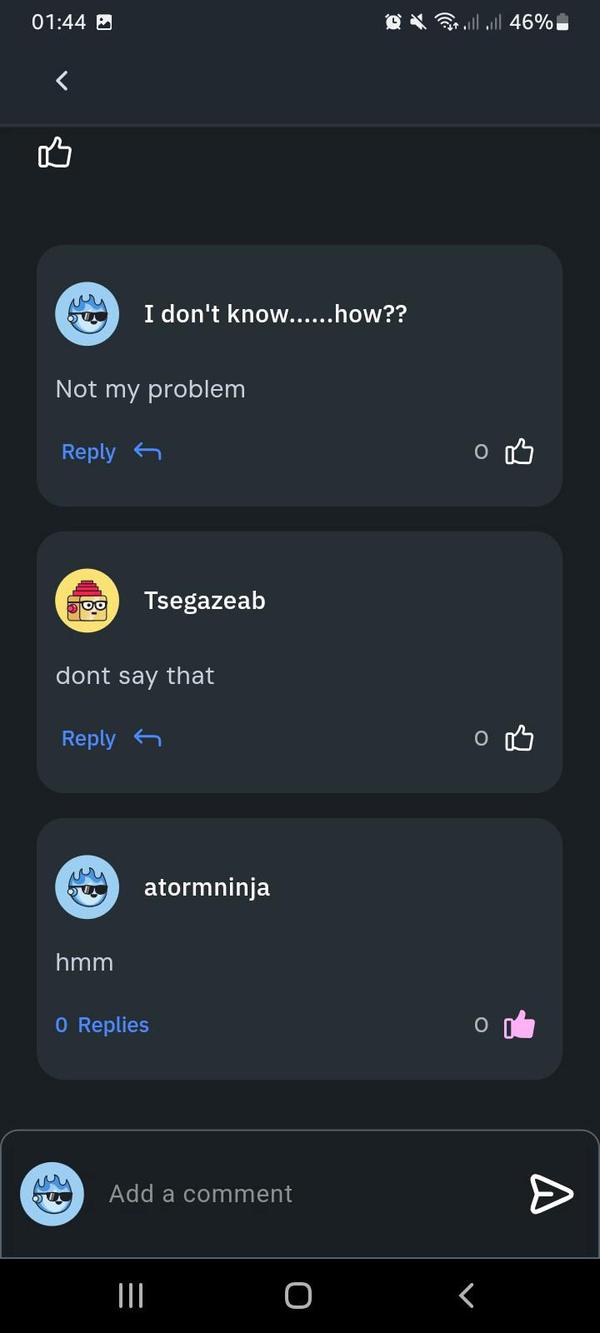Tap the send comment arrow icon
Viewport: 600px width, 1333px height.
coord(552,1194)
